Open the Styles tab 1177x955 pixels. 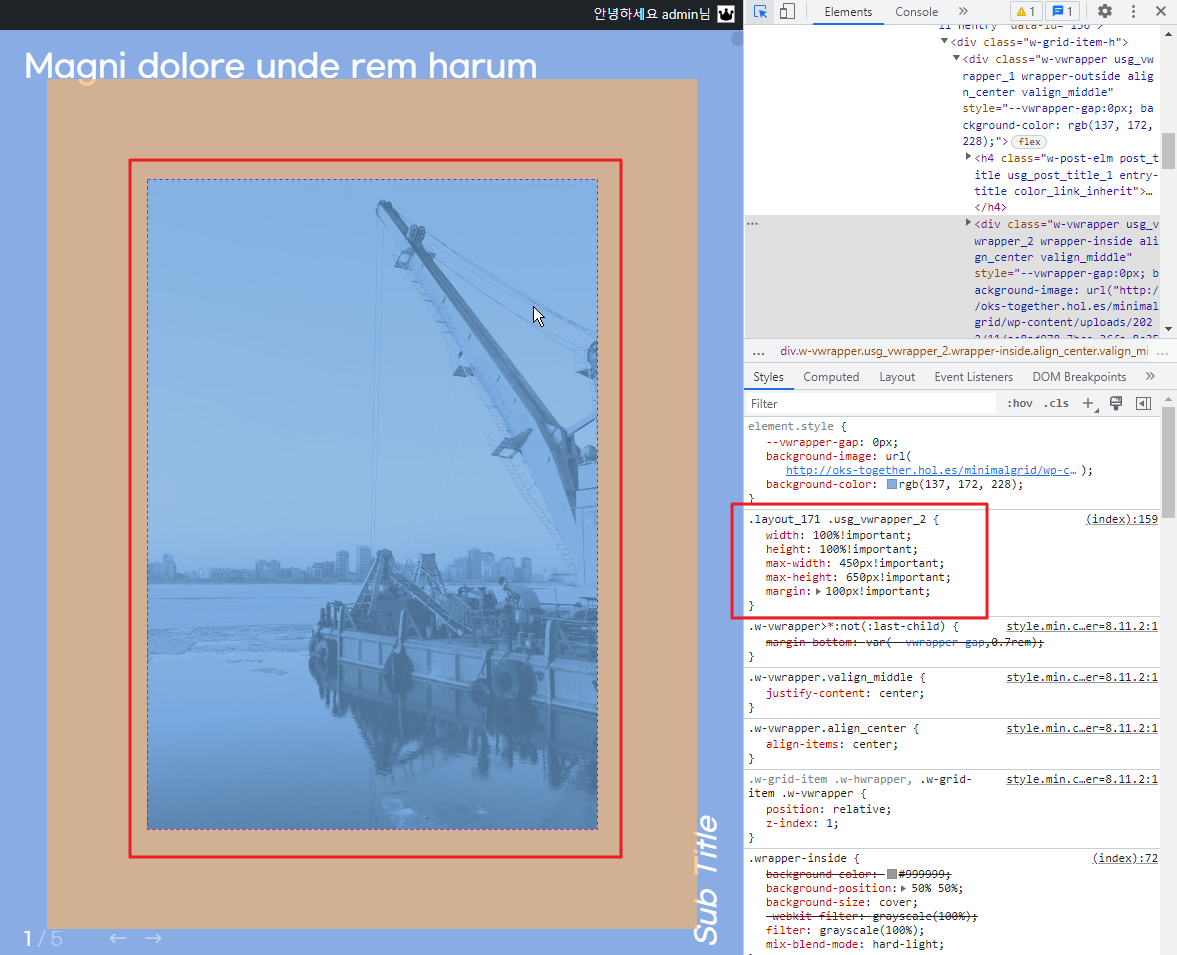pyautogui.click(x=769, y=377)
